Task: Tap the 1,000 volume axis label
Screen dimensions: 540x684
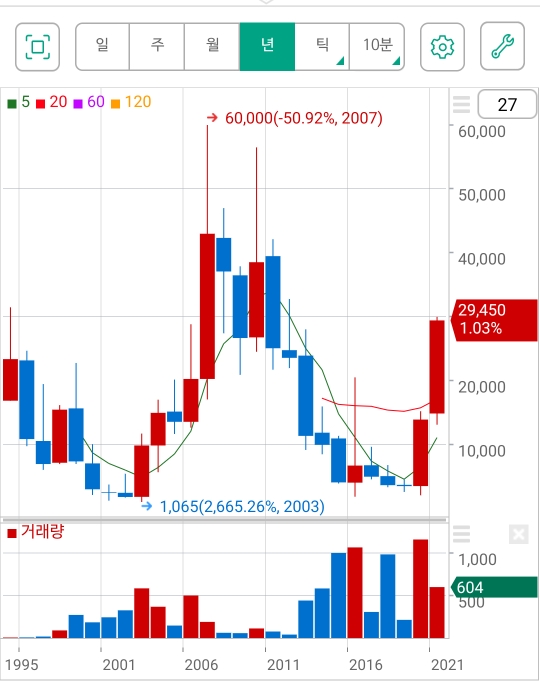Action: click(477, 559)
